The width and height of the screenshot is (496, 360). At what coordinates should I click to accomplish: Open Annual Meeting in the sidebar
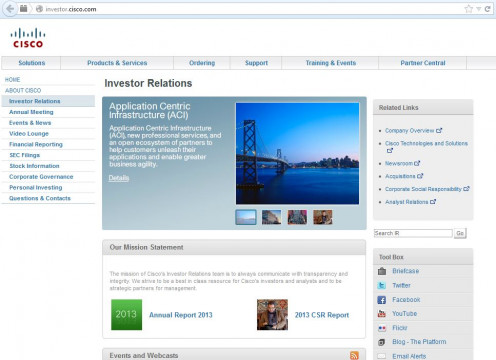coord(31,112)
